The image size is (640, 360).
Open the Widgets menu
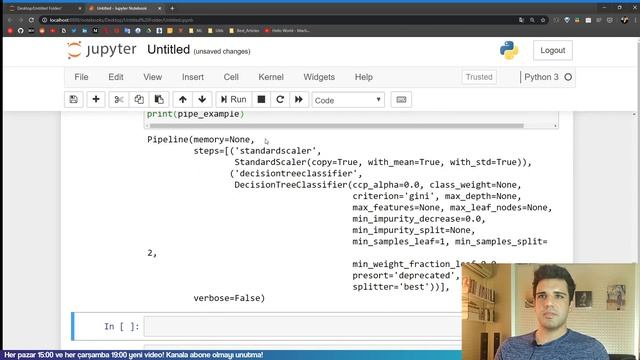coord(319,77)
